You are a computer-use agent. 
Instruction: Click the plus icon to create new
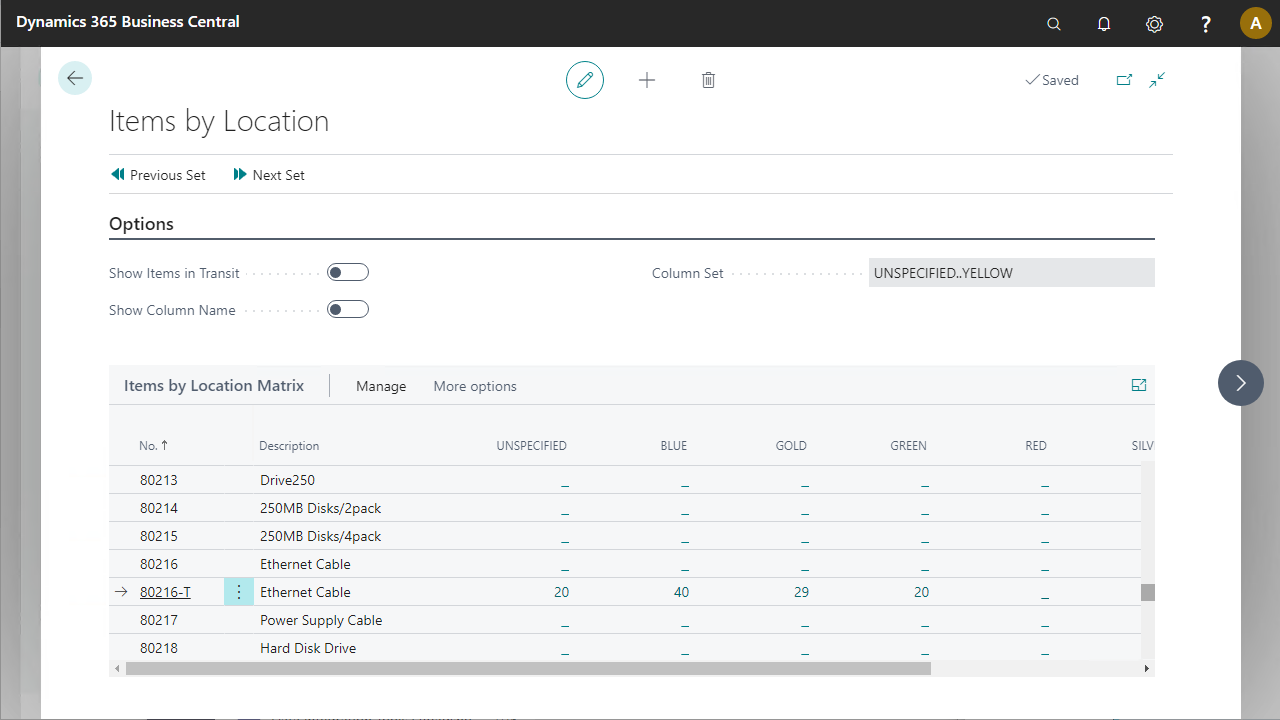(647, 80)
